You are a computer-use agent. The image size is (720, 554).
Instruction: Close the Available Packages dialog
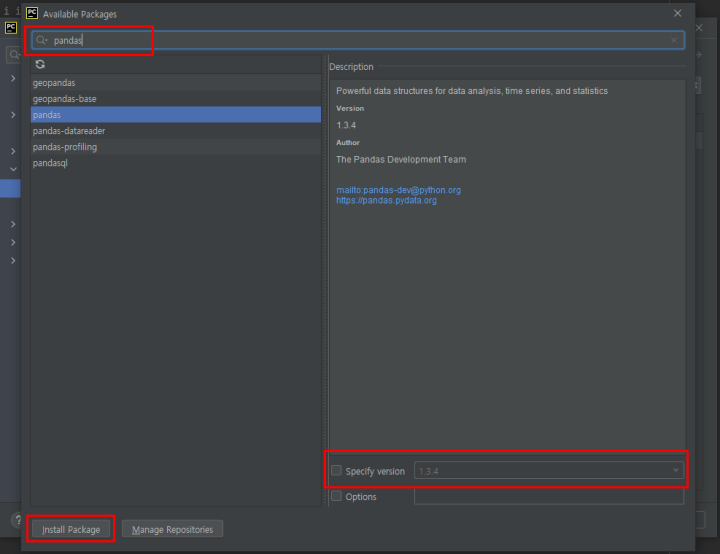(x=677, y=13)
